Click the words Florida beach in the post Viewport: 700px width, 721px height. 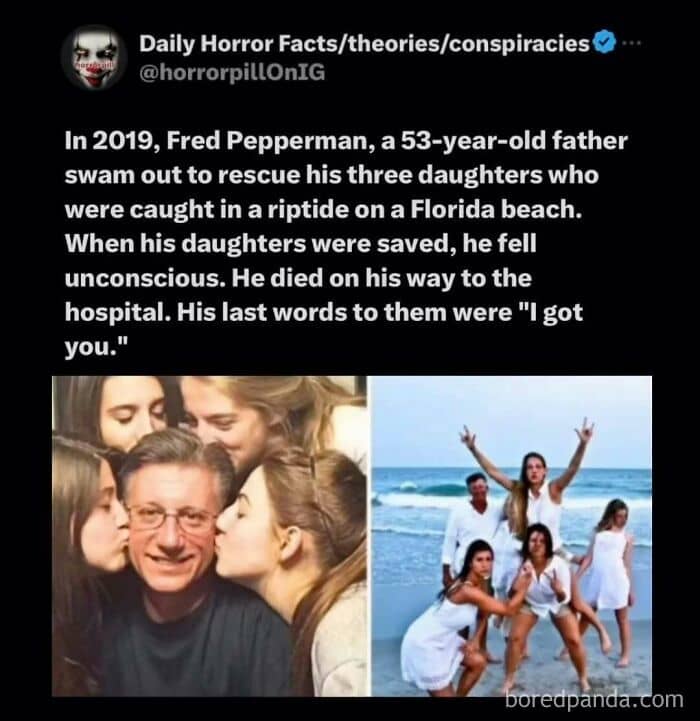click(x=495, y=209)
